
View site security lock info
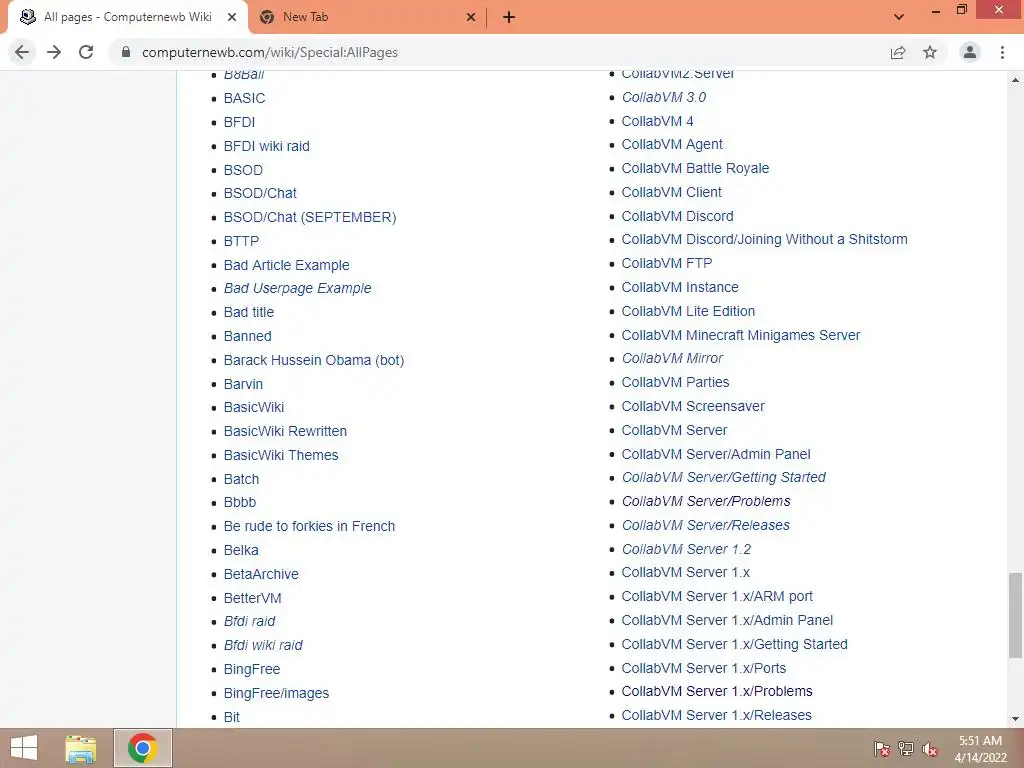click(x=126, y=52)
